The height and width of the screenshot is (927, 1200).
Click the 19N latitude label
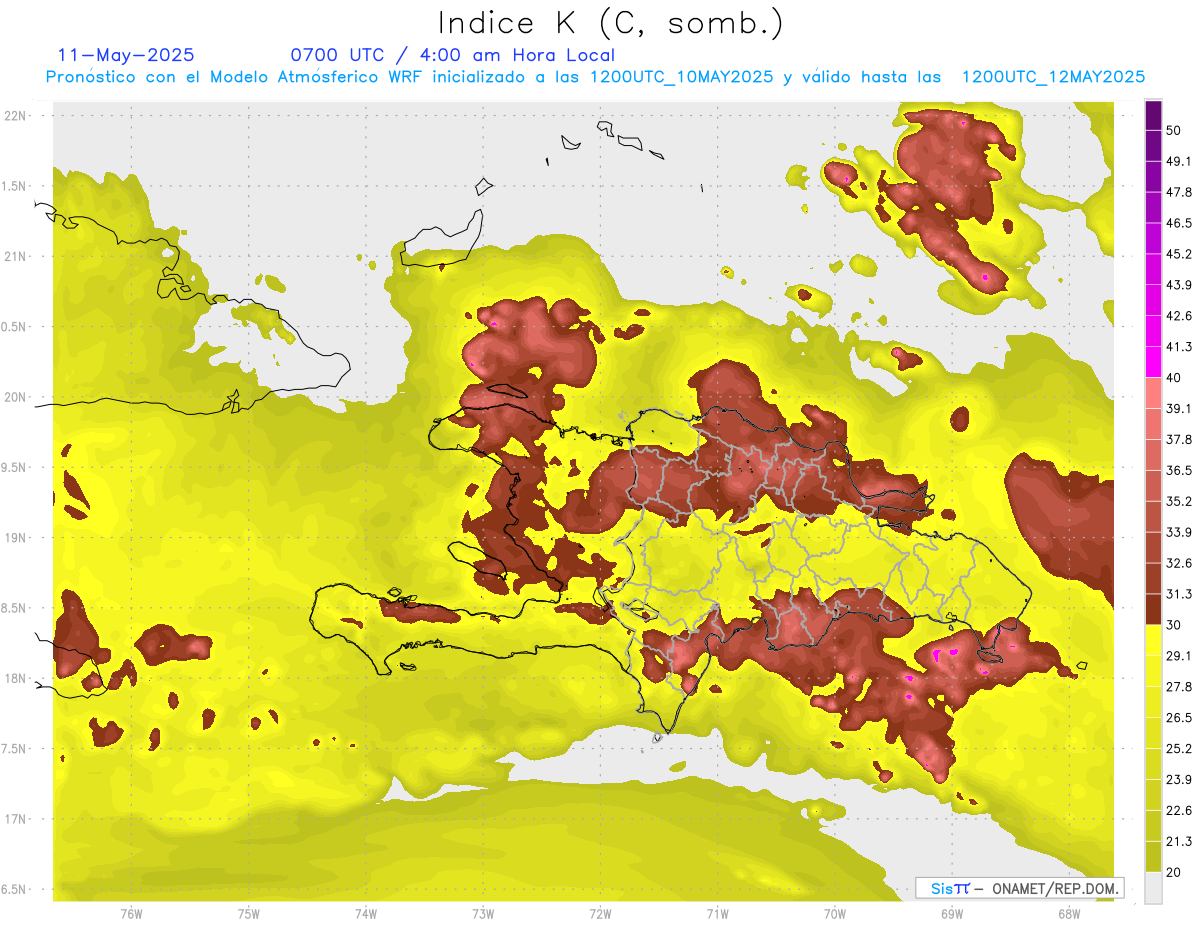click(x=16, y=538)
